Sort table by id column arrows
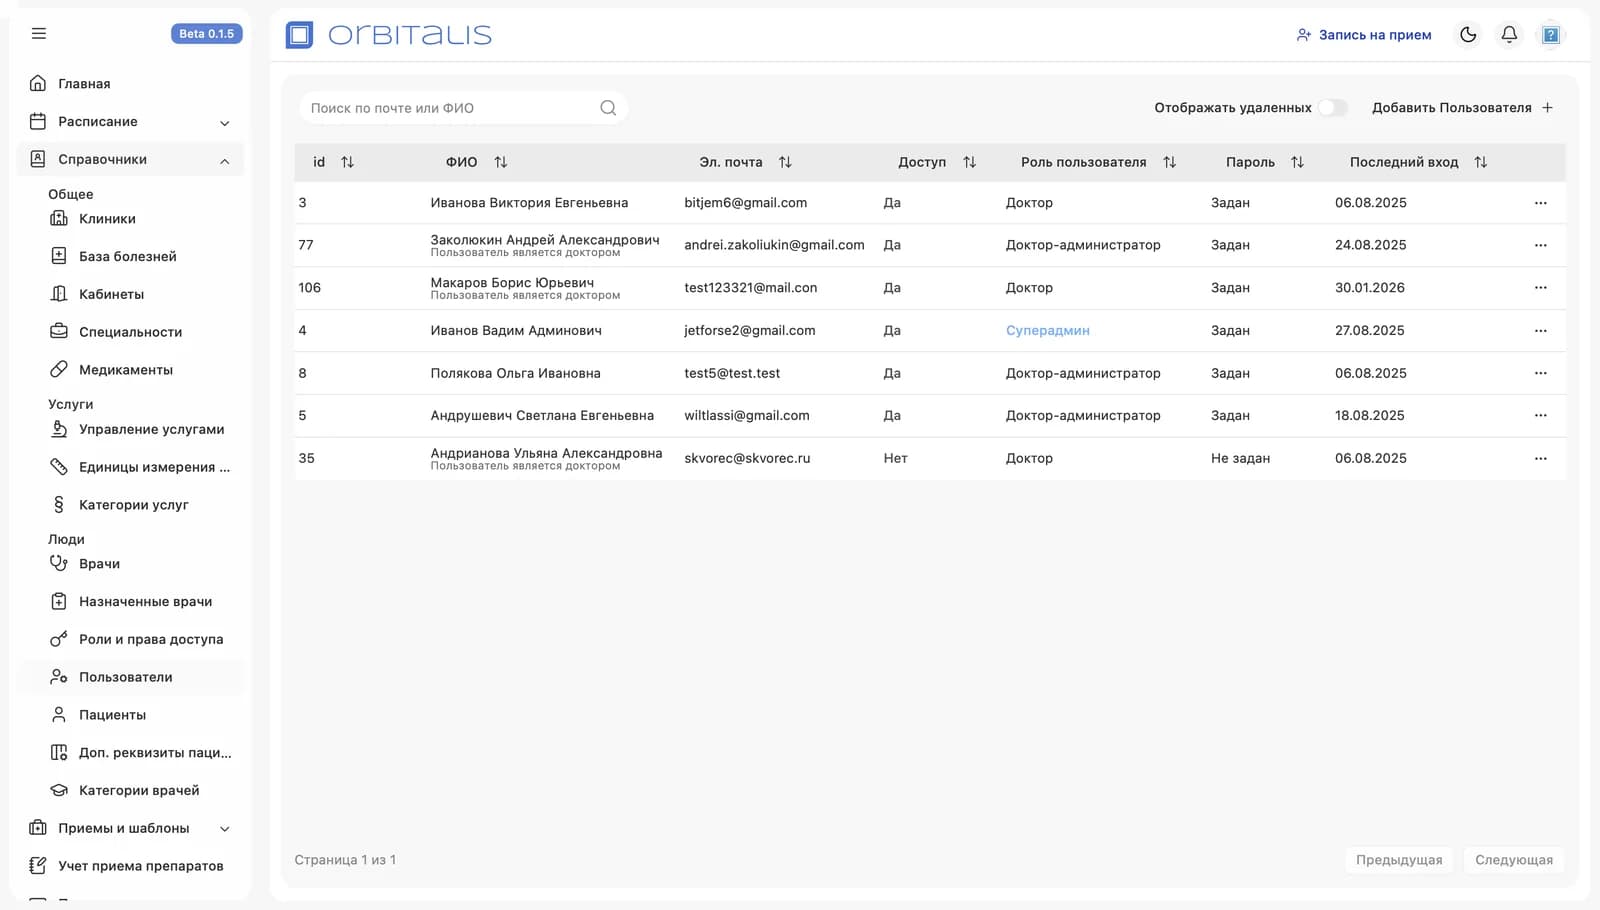 348,162
